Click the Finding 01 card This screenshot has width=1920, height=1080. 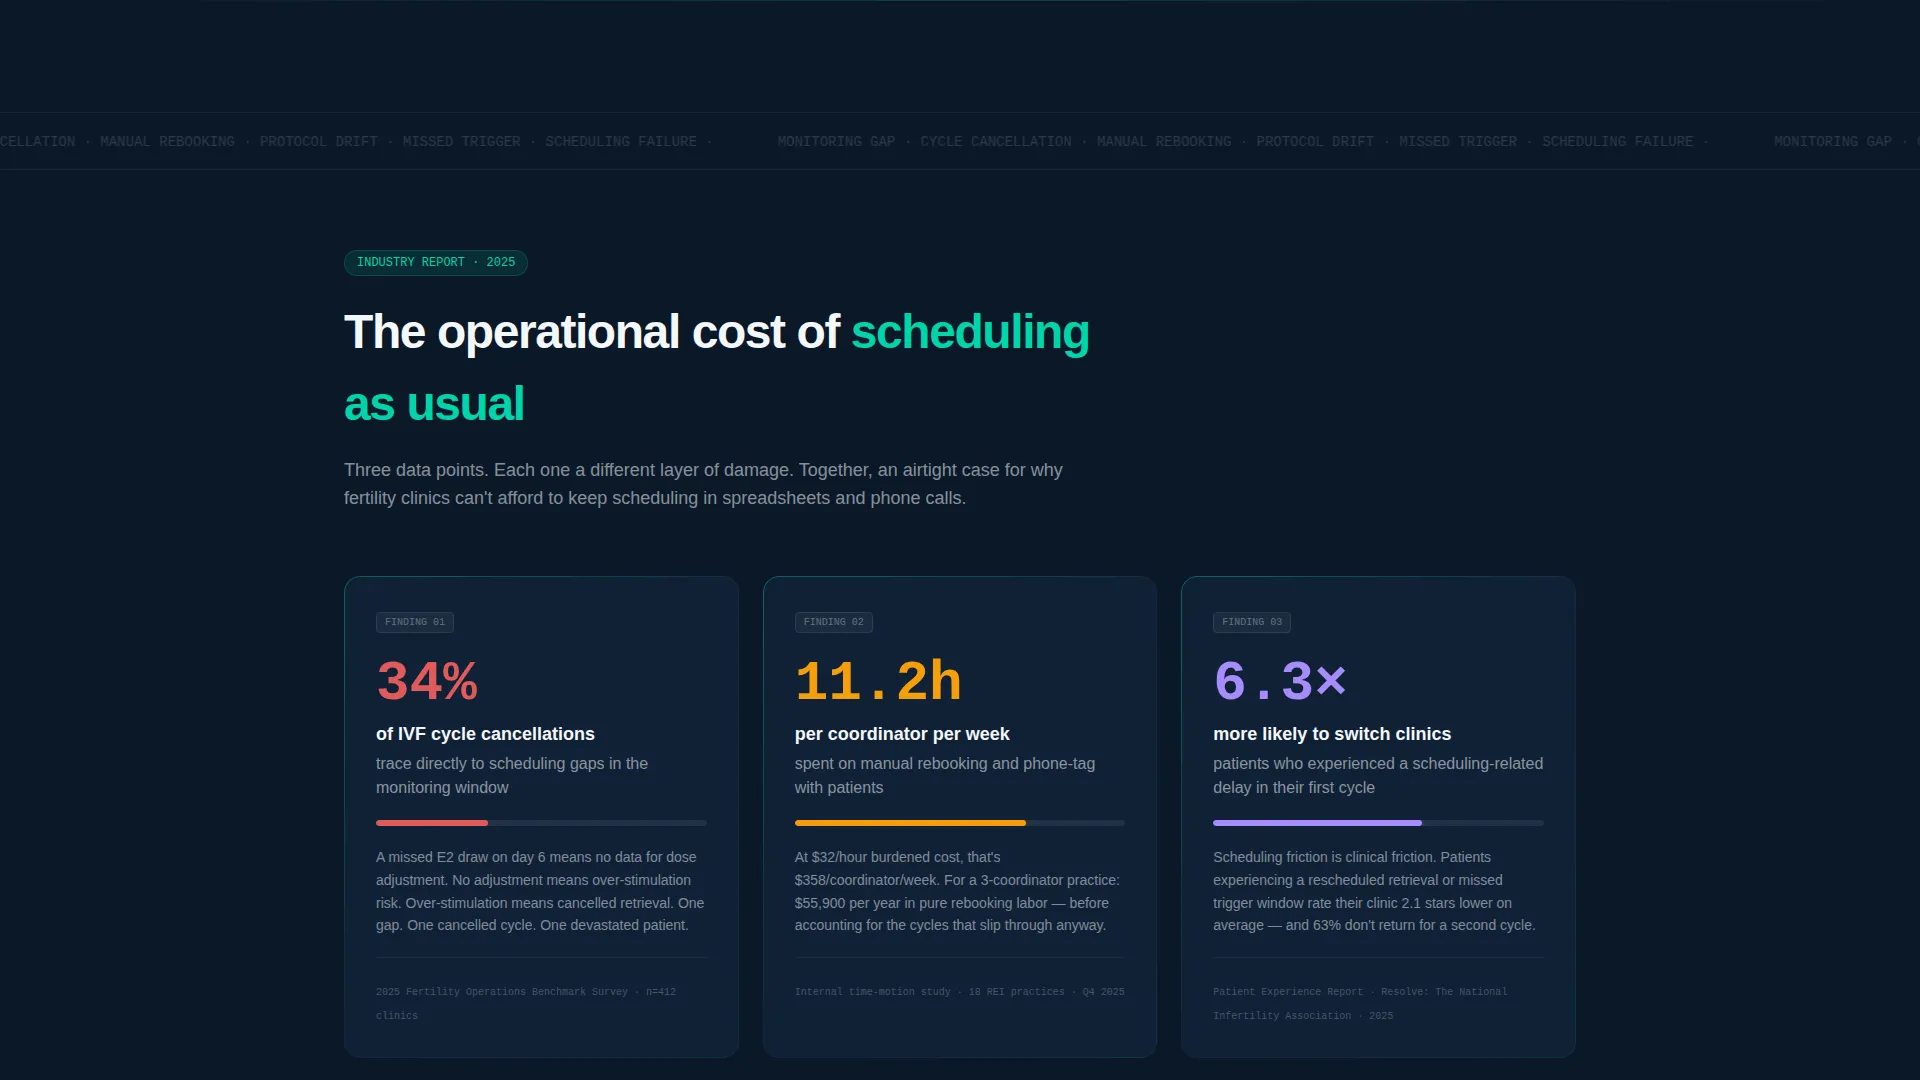[541, 817]
